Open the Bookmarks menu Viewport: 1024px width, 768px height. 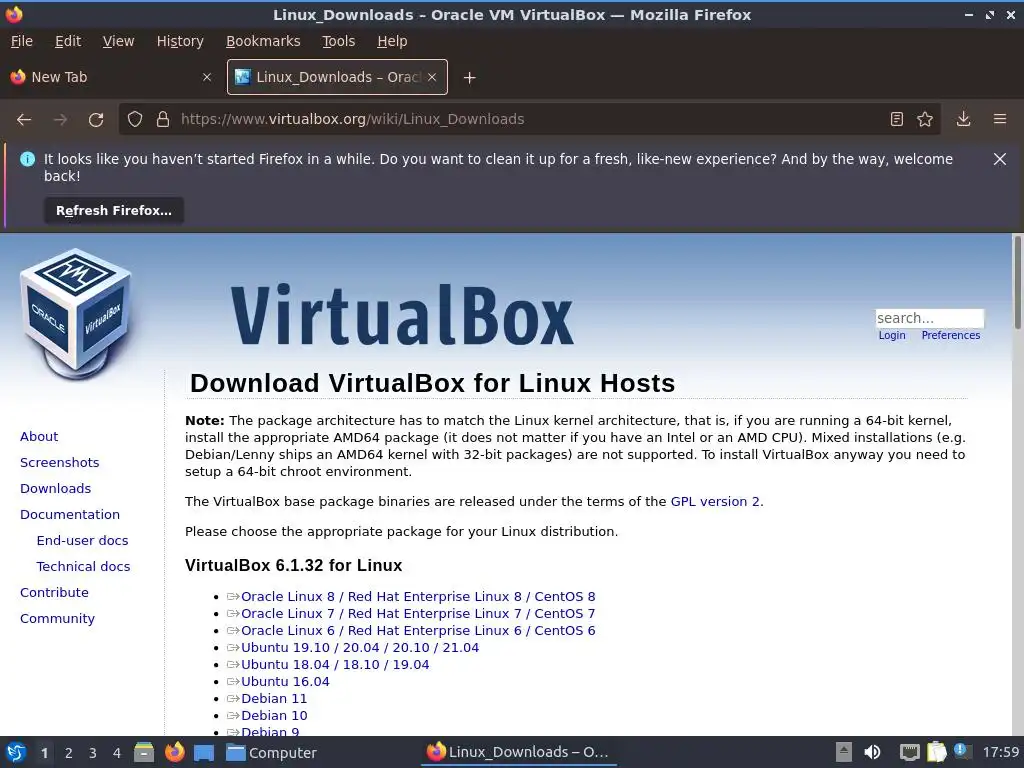[x=263, y=41]
